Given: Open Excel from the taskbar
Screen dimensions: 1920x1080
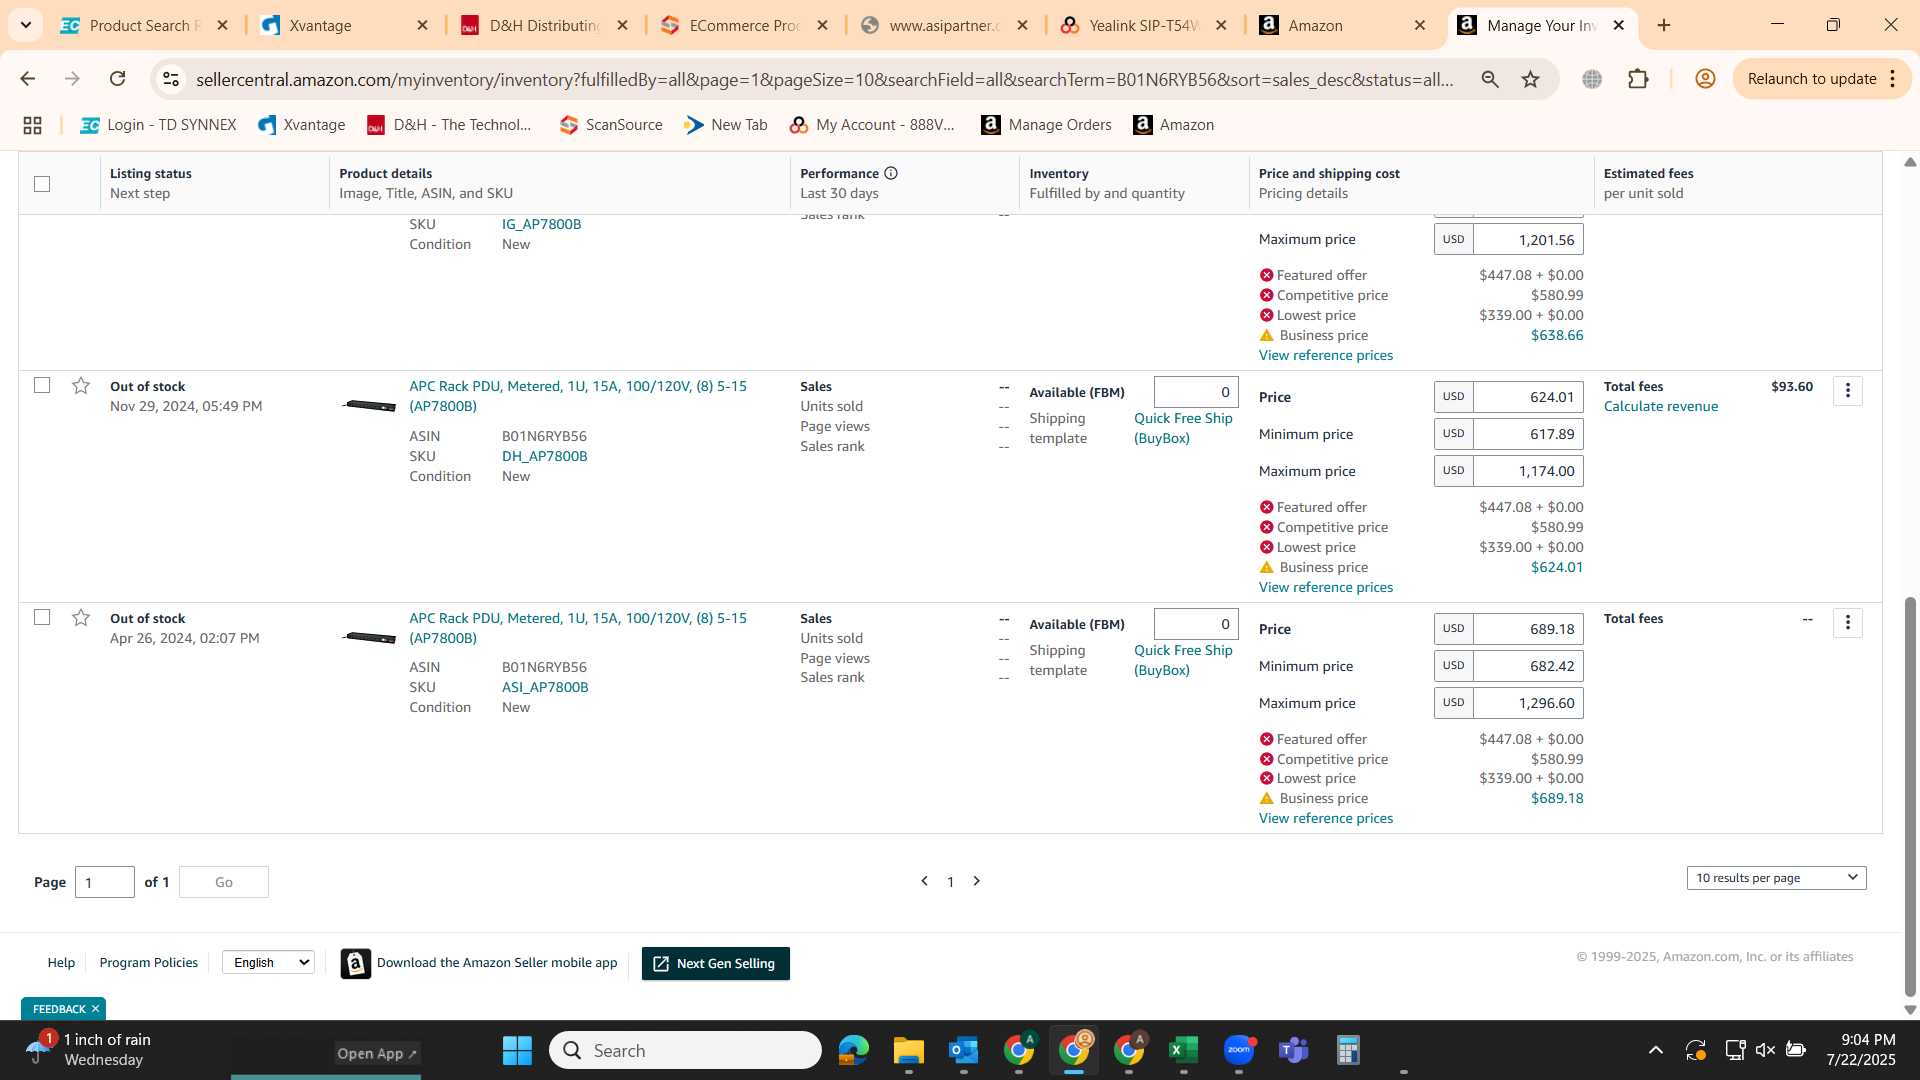Looking at the screenshot, I should (1183, 1050).
